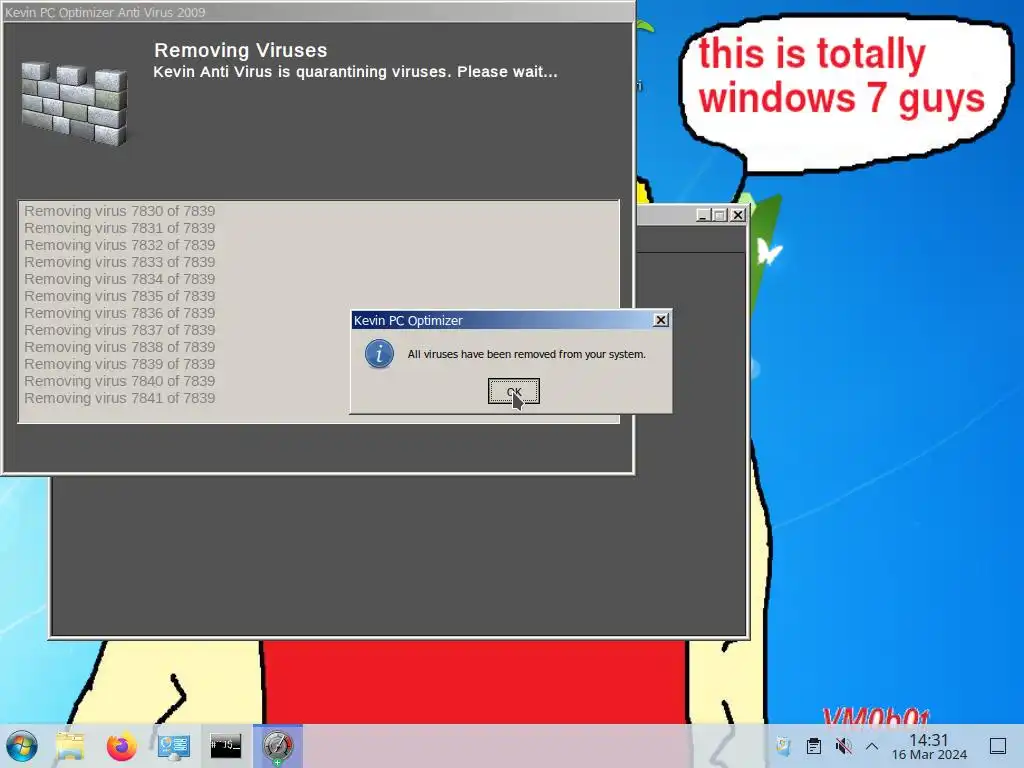
Task: Launch Firefox from the taskbar
Action: pyautogui.click(x=121, y=746)
